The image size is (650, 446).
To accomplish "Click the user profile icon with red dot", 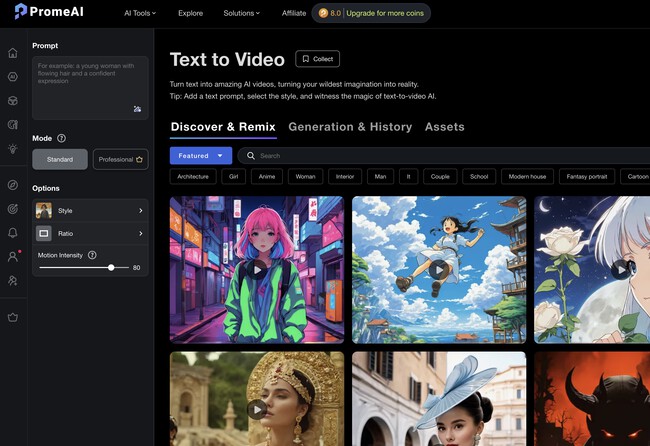I will (x=13, y=257).
